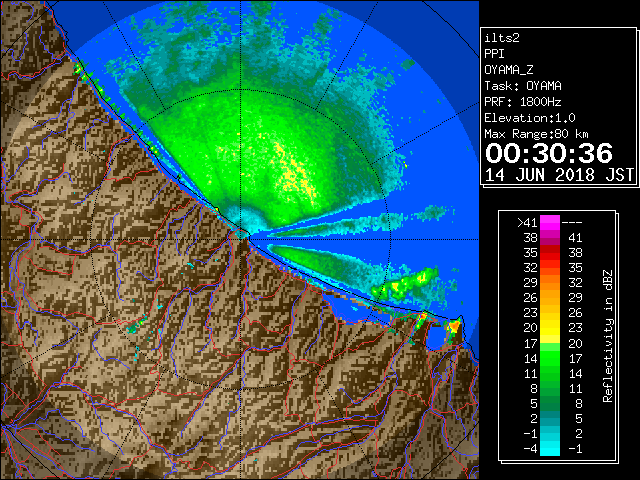Click the '>41' legend label
The height and width of the screenshot is (480, 640).
(x=527, y=223)
